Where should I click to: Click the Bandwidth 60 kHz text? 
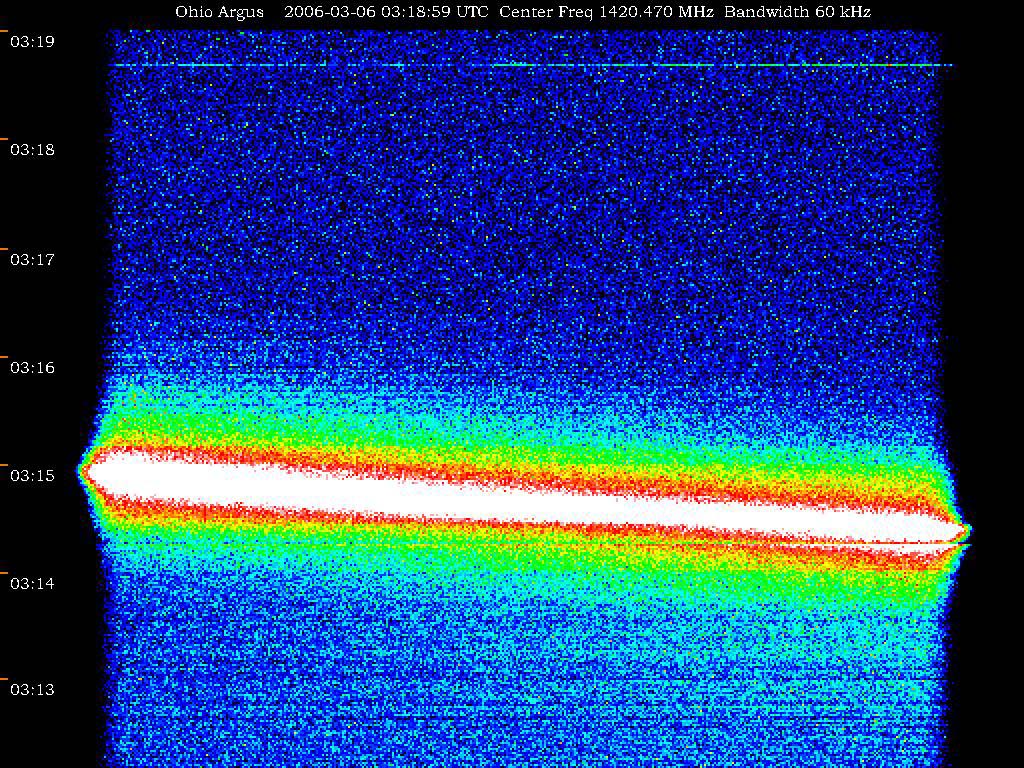point(797,12)
